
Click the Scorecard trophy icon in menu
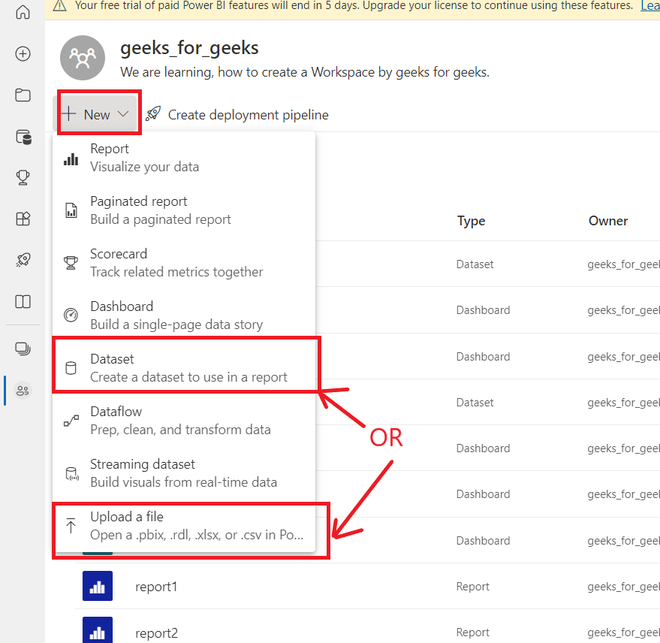coord(71,263)
